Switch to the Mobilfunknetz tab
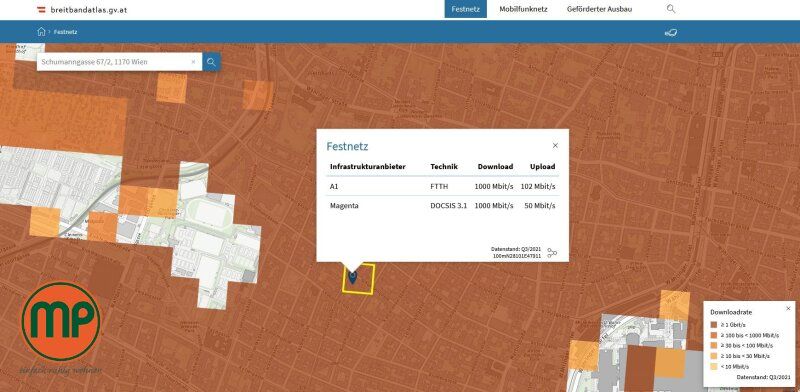Image resolution: width=800 pixels, height=392 pixels. click(x=523, y=9)
